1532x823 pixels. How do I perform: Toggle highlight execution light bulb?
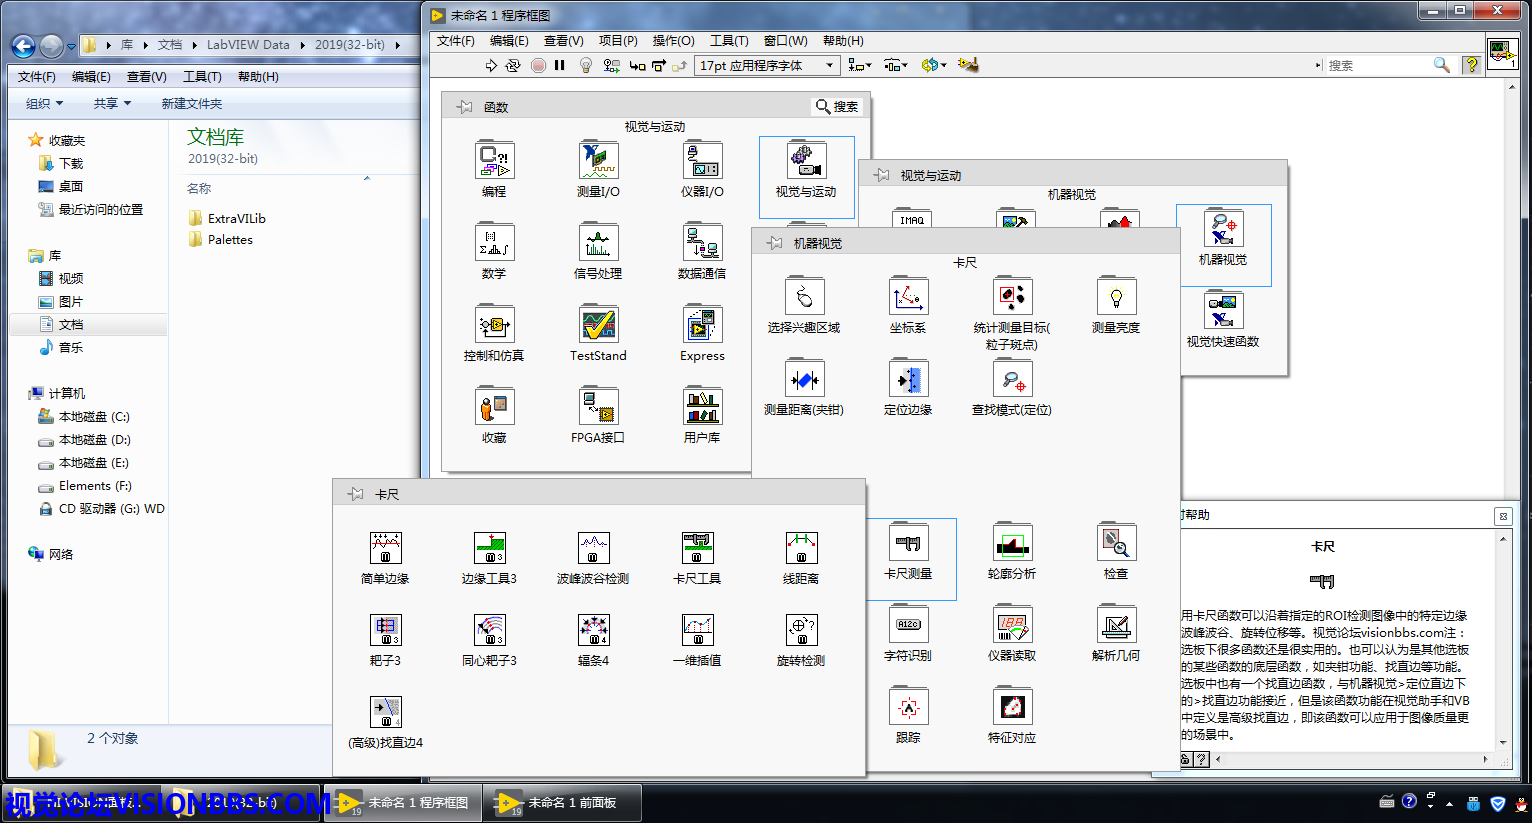coord(586,66)
